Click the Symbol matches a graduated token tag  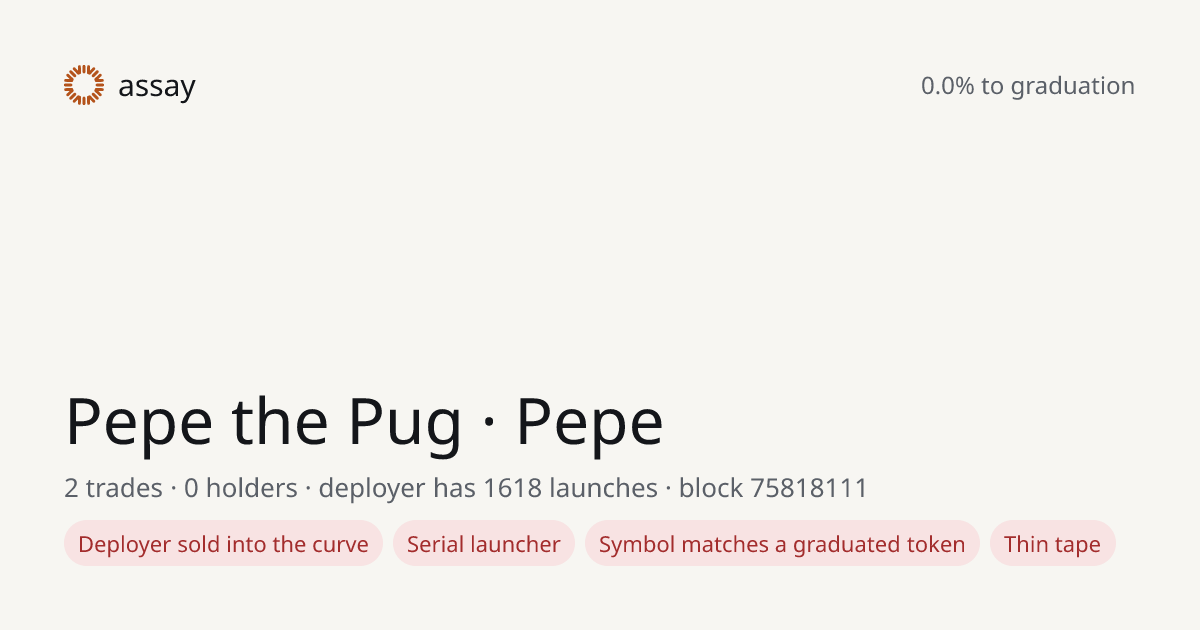782,544
